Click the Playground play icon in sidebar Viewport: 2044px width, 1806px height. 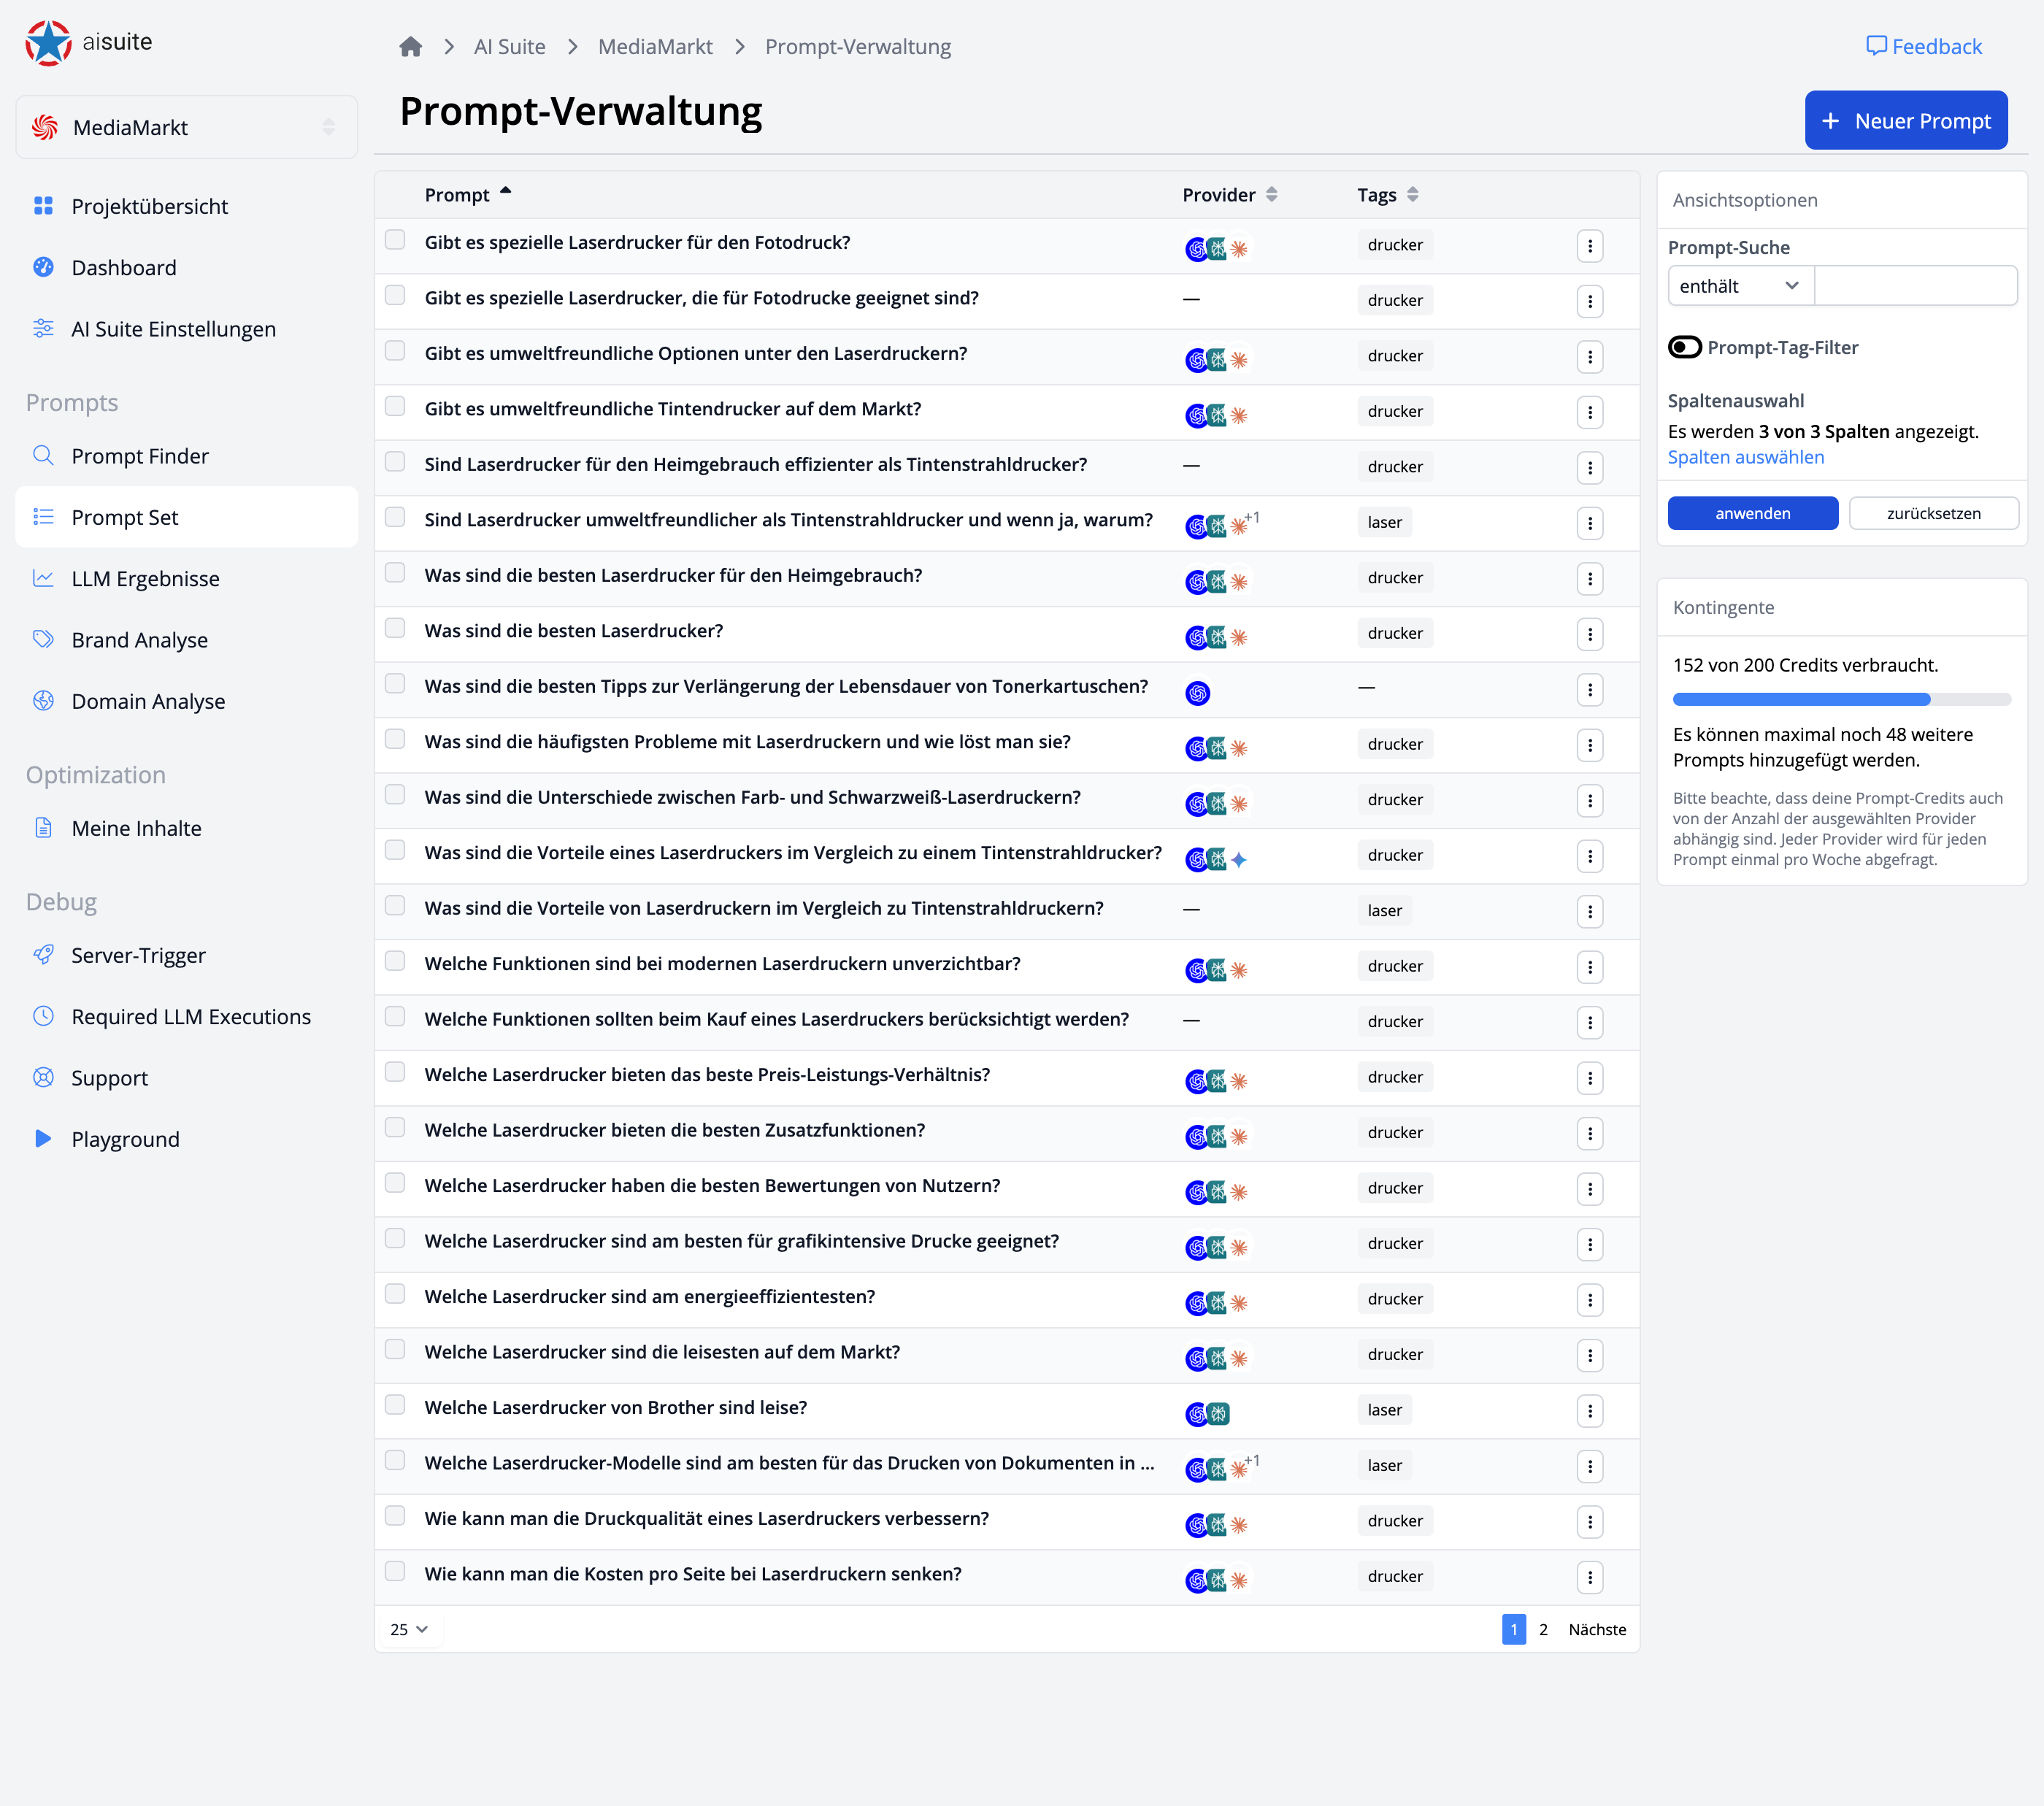(x=43, y=1139)
